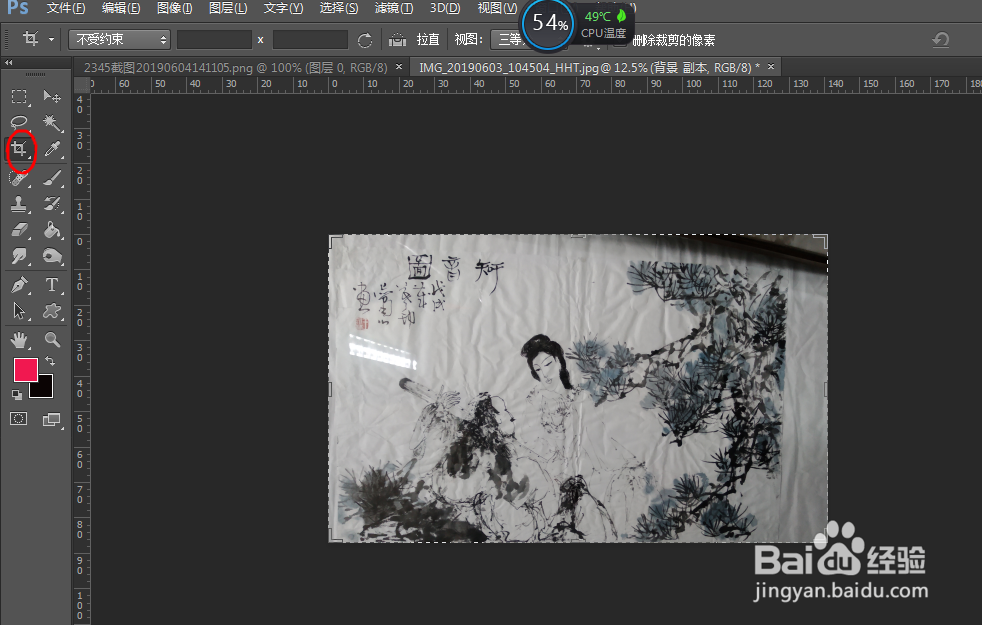This screenshot has height=625, width=982.
Task: Select the History Brush tool
Action: [x=52, y=204]
